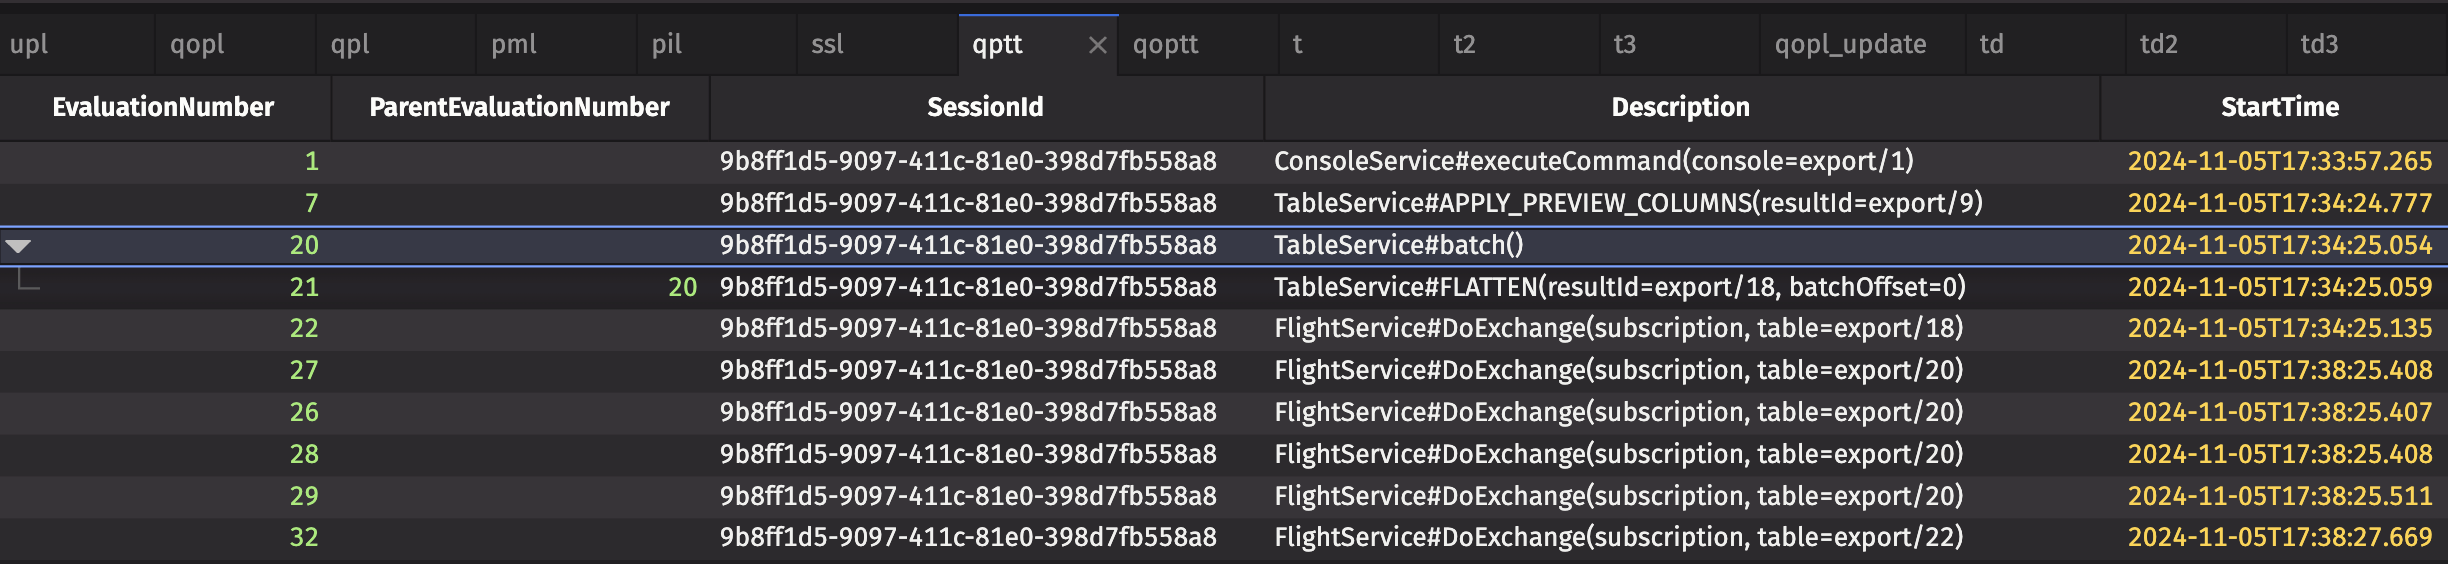The height and width of the screenshot is (564, 2448).
Task: Sort by the Description column header
Action: (1680, 107)
